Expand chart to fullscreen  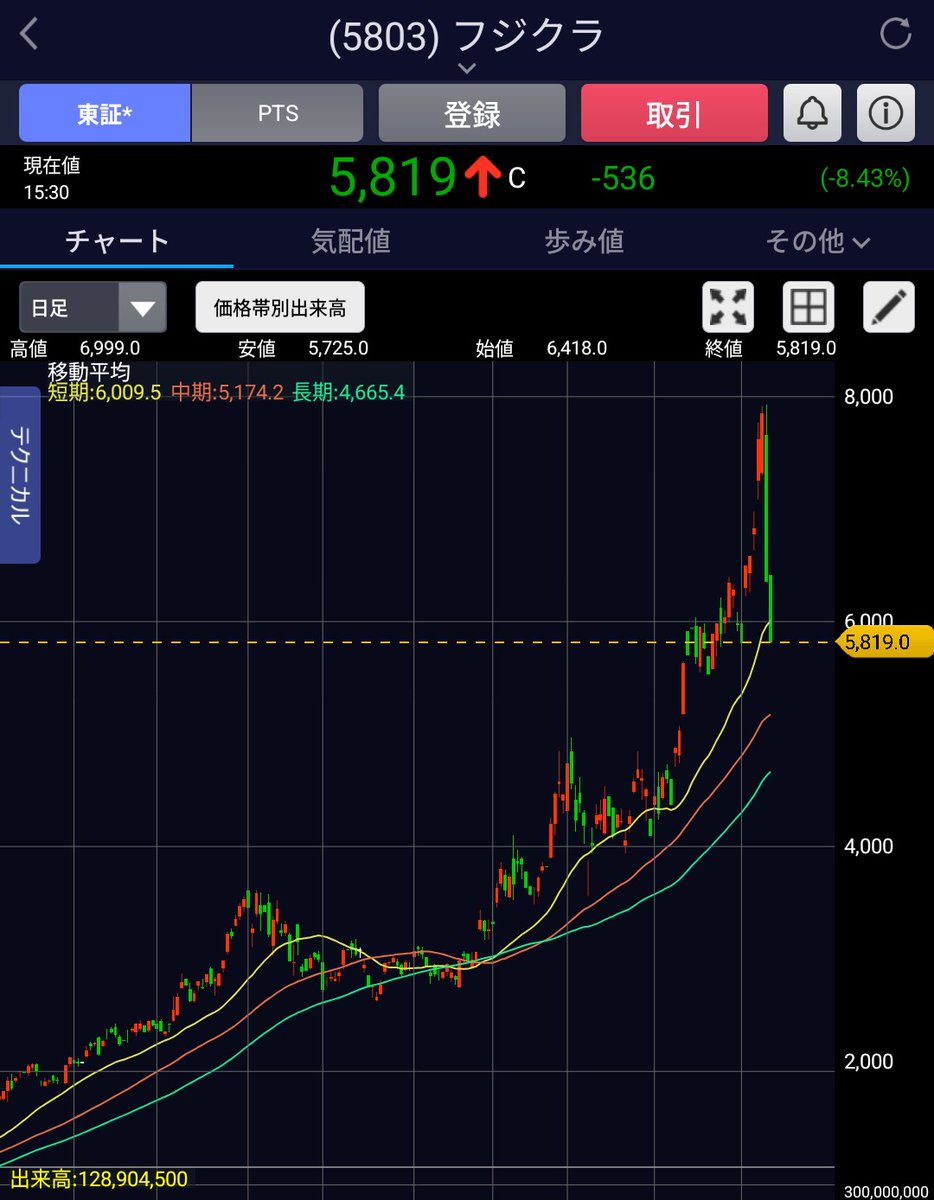(728, 307)
